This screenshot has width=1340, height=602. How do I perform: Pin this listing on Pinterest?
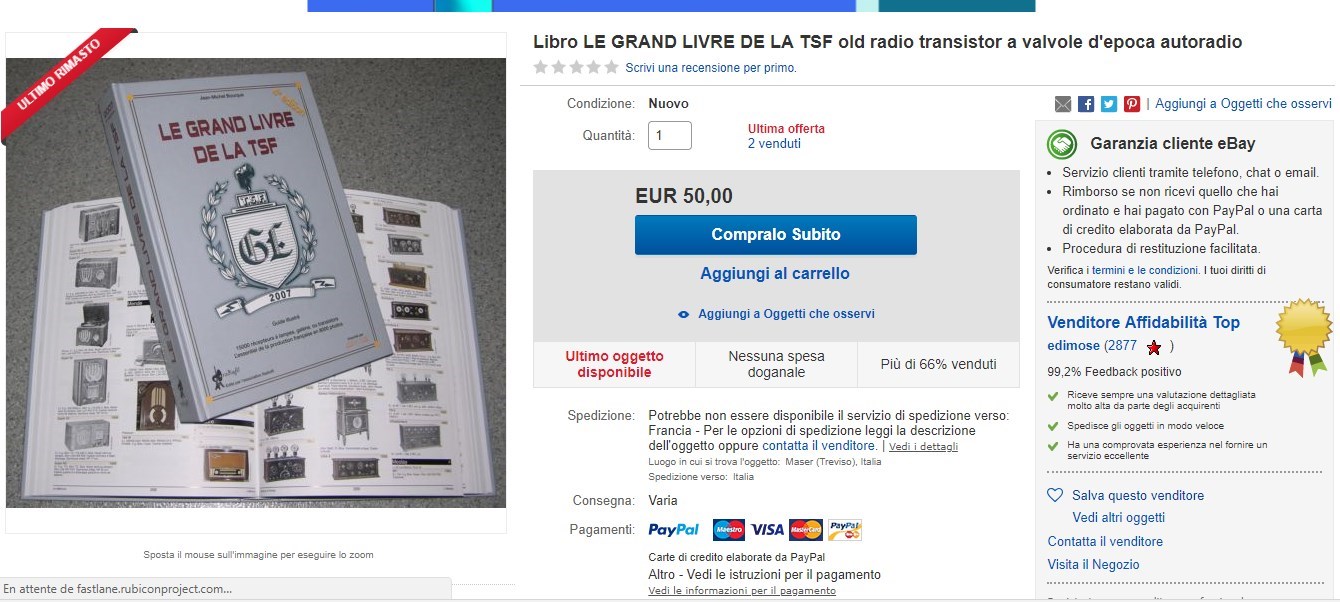coord(1132,104)
